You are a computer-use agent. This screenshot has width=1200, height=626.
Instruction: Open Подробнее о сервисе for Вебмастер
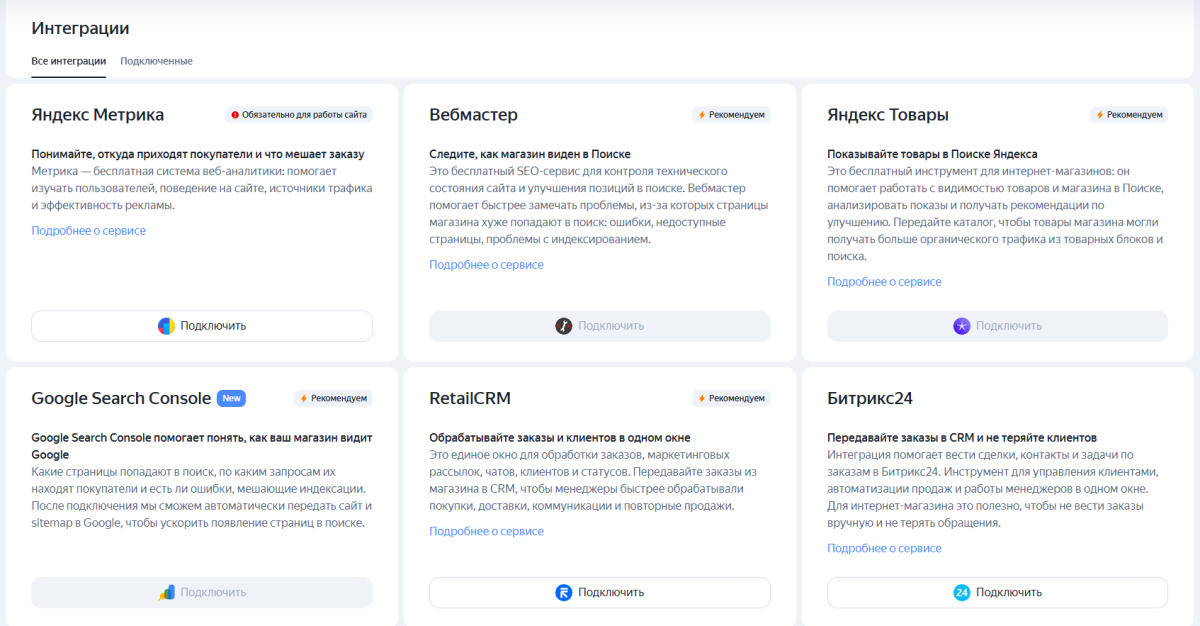pyautogui.click(x=486, y=265)
